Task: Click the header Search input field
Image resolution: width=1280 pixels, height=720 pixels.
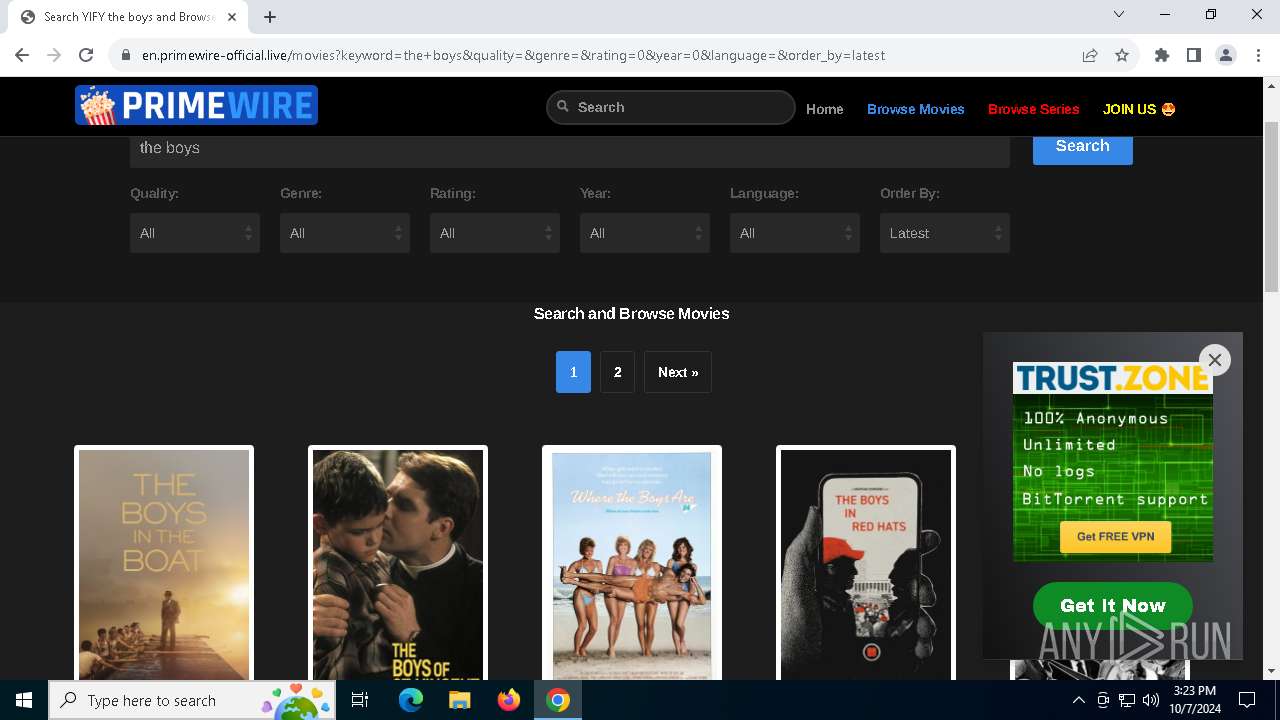Action: 671,107
